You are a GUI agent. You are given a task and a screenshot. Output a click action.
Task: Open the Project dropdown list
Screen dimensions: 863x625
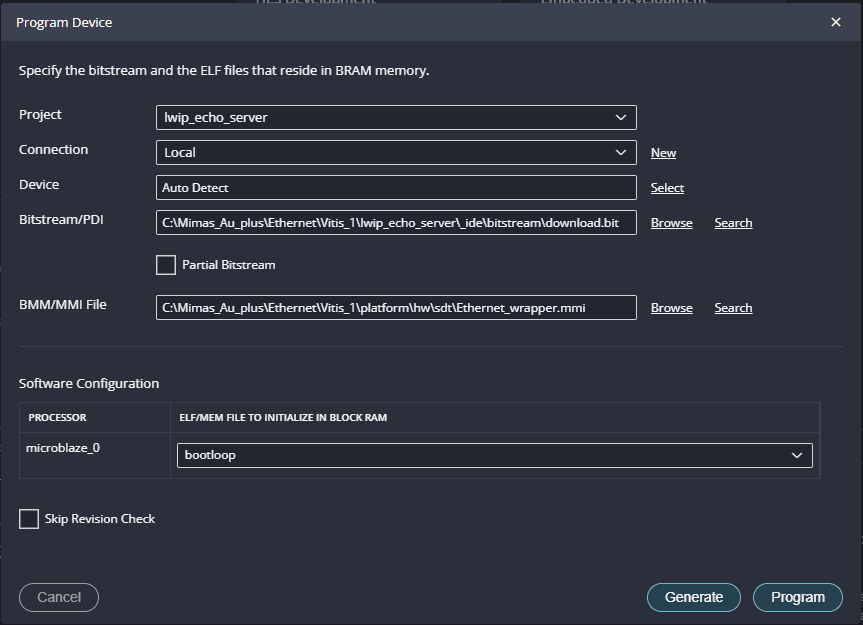pos(396,118)
